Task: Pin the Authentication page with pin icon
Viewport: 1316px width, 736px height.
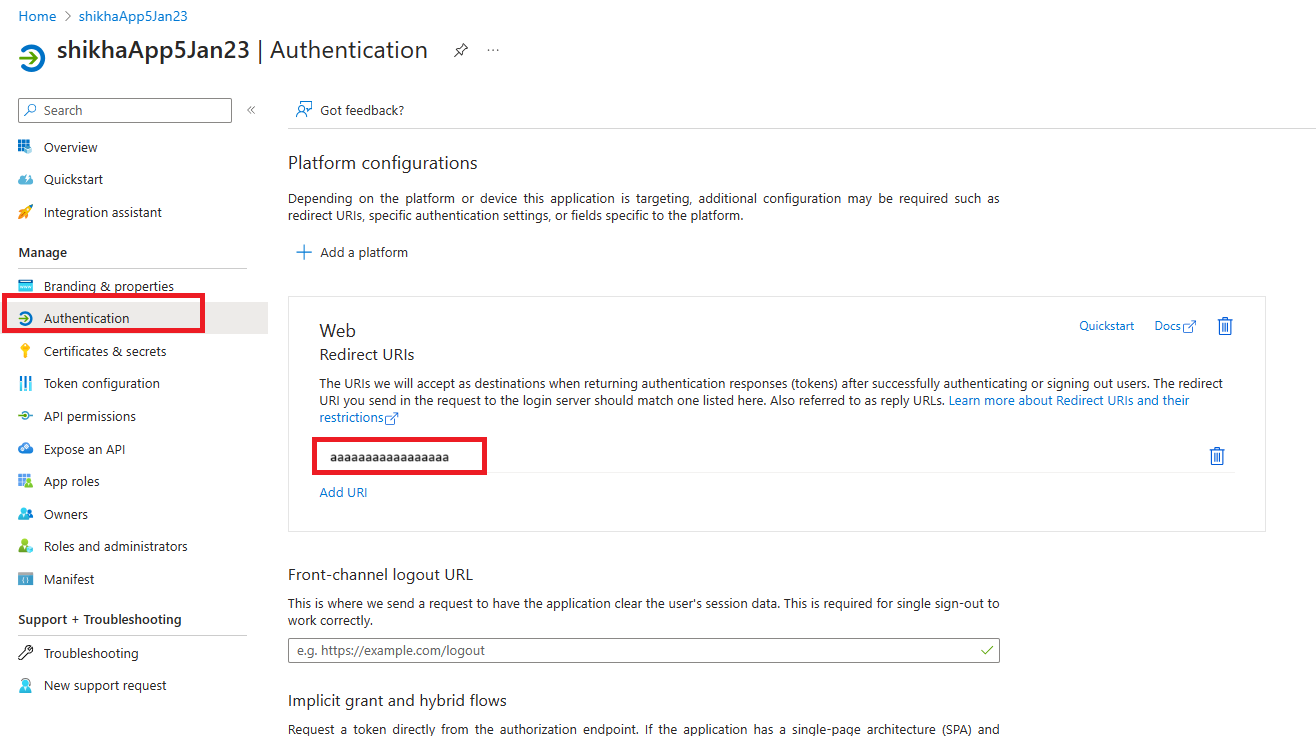Action: 460,50
